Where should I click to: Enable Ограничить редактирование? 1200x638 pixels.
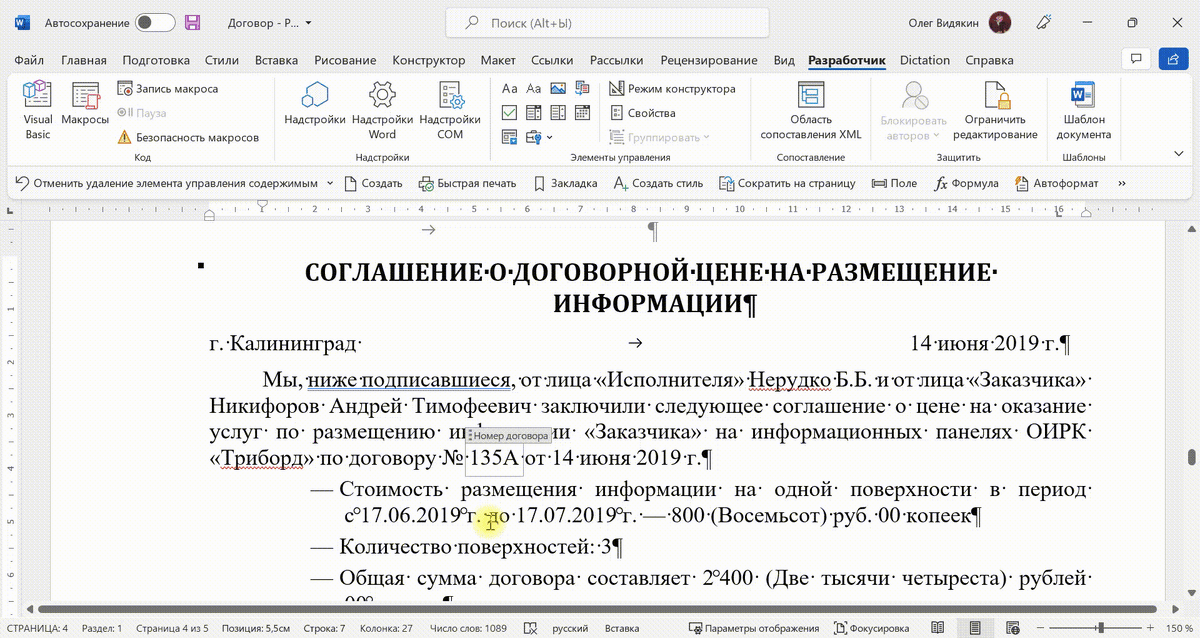(997, 110)
